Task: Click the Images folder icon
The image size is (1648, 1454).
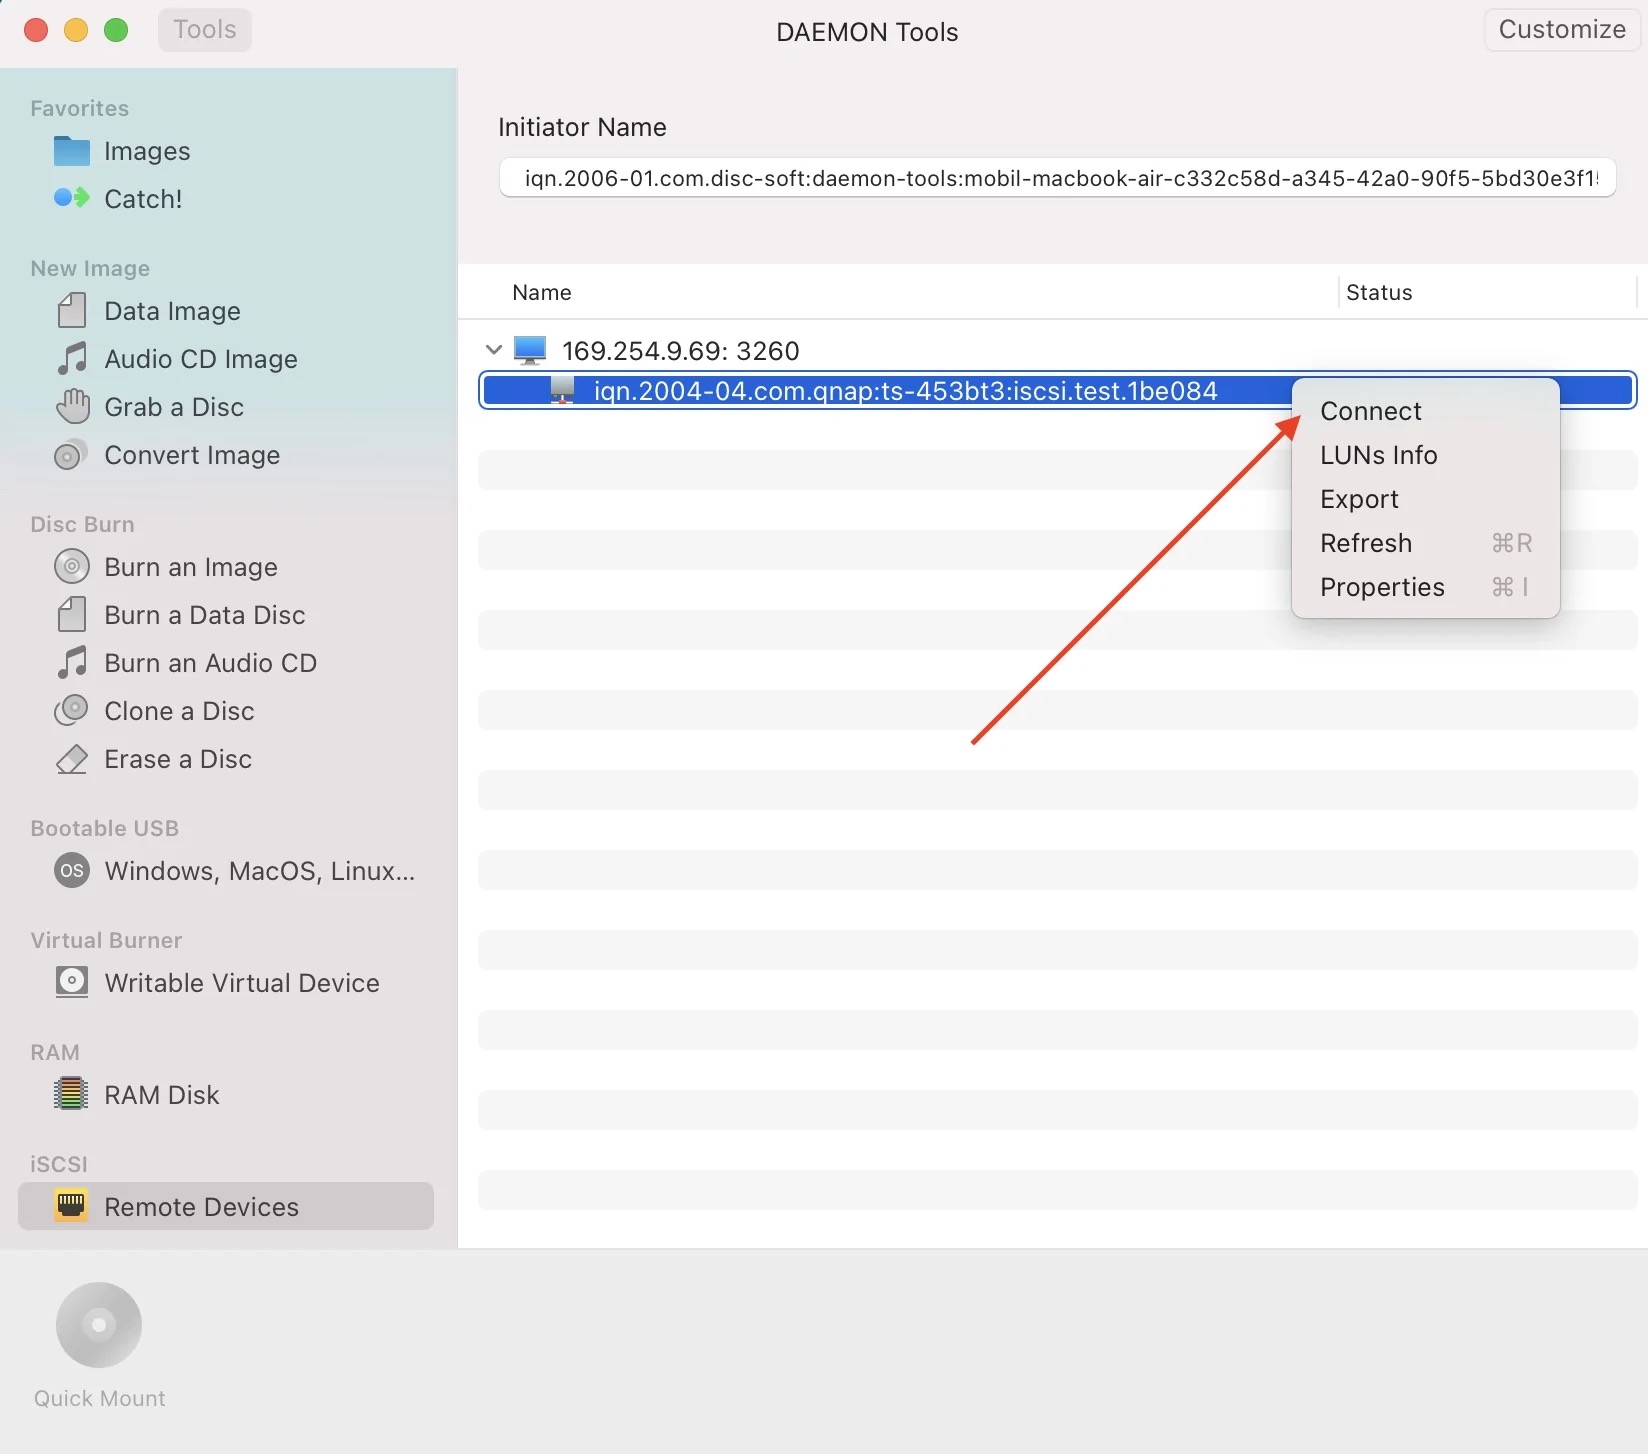Action: 71,151
